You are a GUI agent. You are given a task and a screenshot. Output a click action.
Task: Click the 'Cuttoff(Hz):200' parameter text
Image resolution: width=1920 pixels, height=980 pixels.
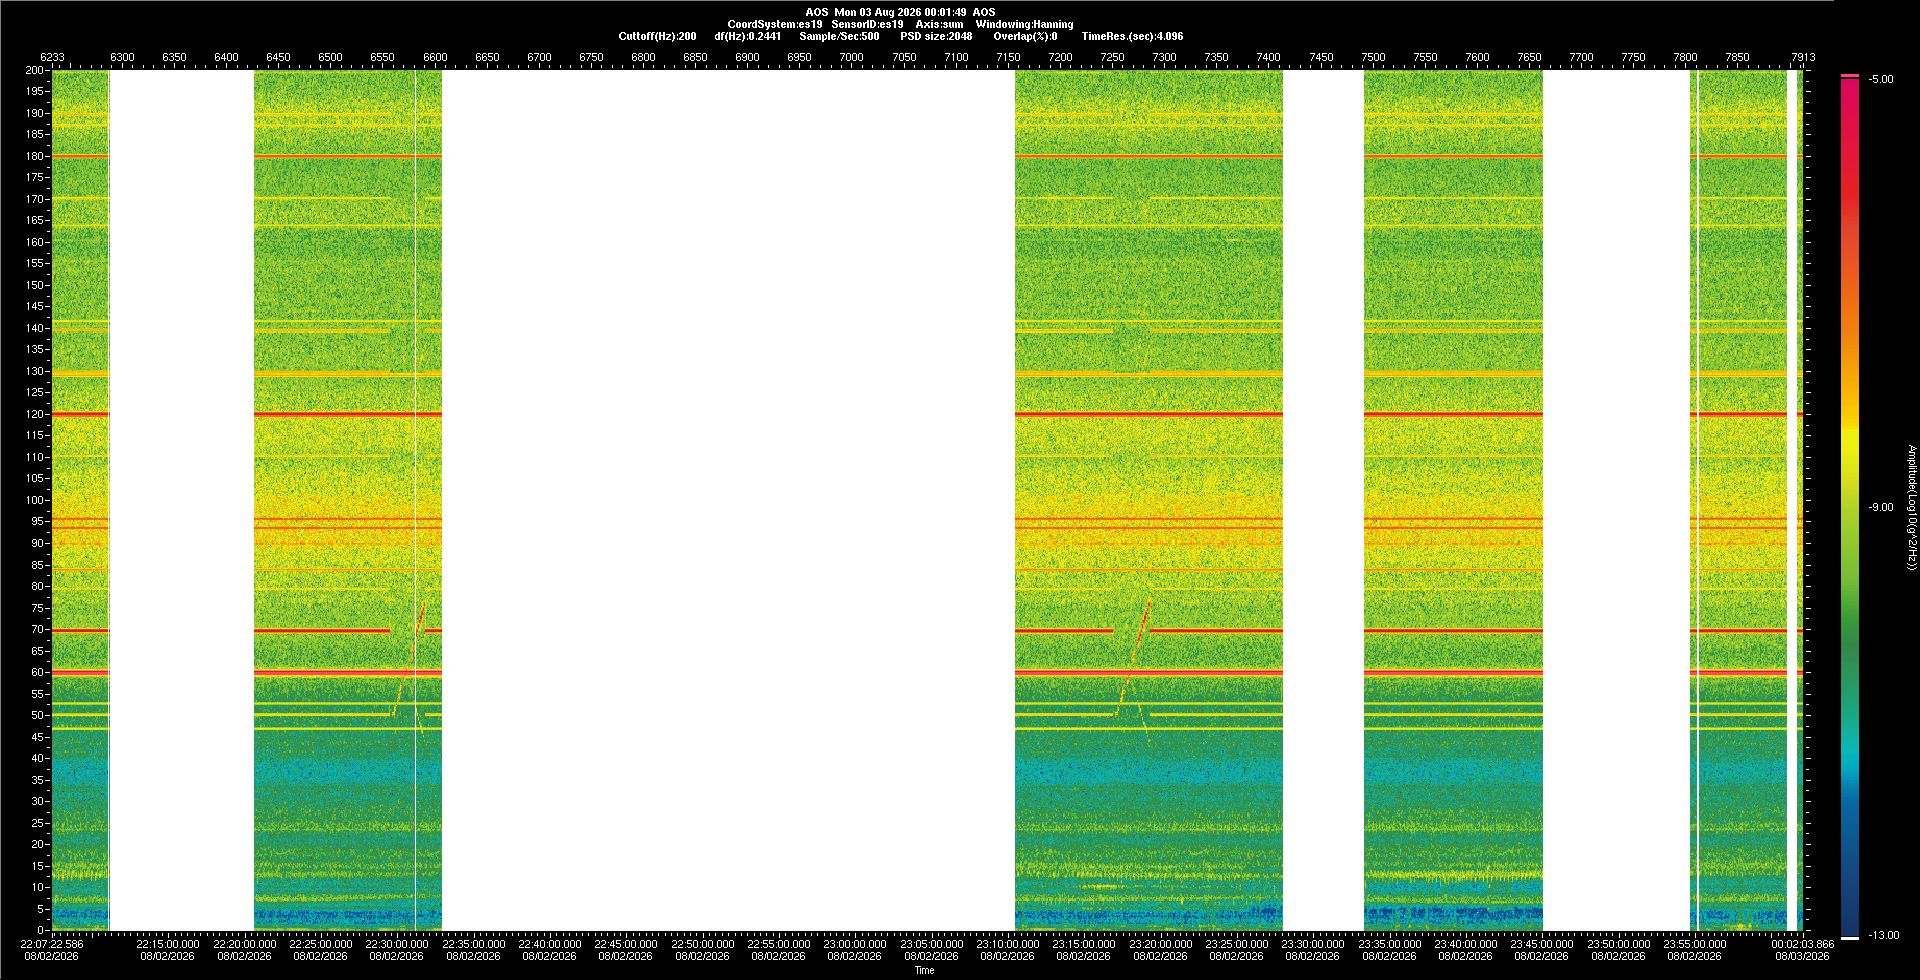tap(657, 36)
